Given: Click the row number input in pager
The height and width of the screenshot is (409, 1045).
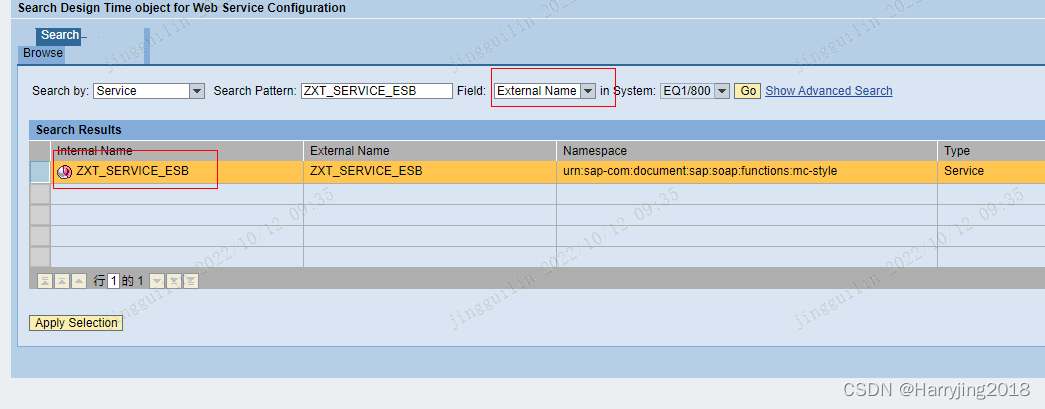Looking at the screenshot, I should coord(114,281).
